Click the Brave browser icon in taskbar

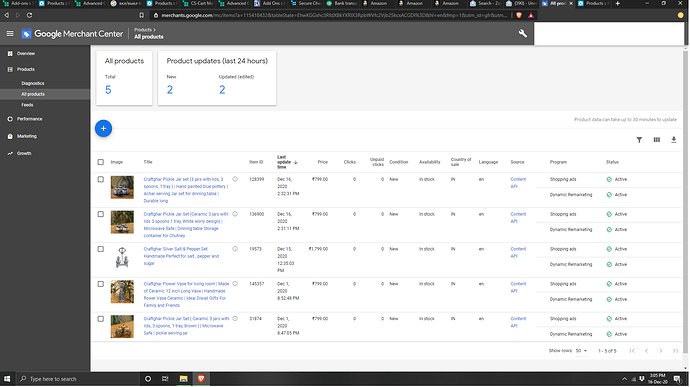pyautogui.click(x=201, y=379)
